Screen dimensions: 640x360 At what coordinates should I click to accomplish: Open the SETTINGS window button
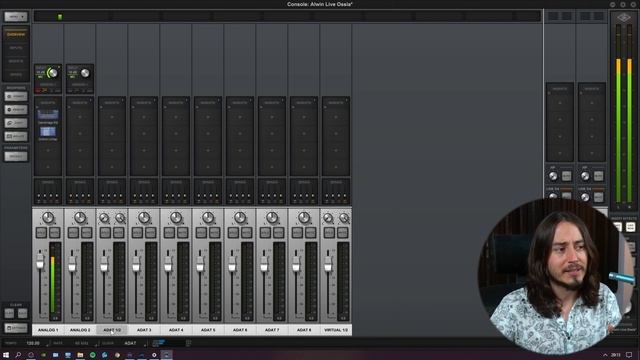16,328
